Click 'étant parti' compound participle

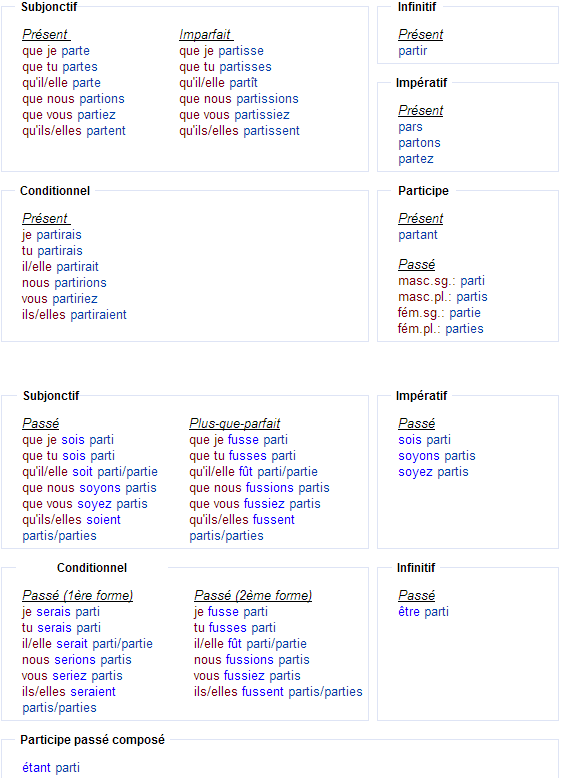(x=51, y=768)
